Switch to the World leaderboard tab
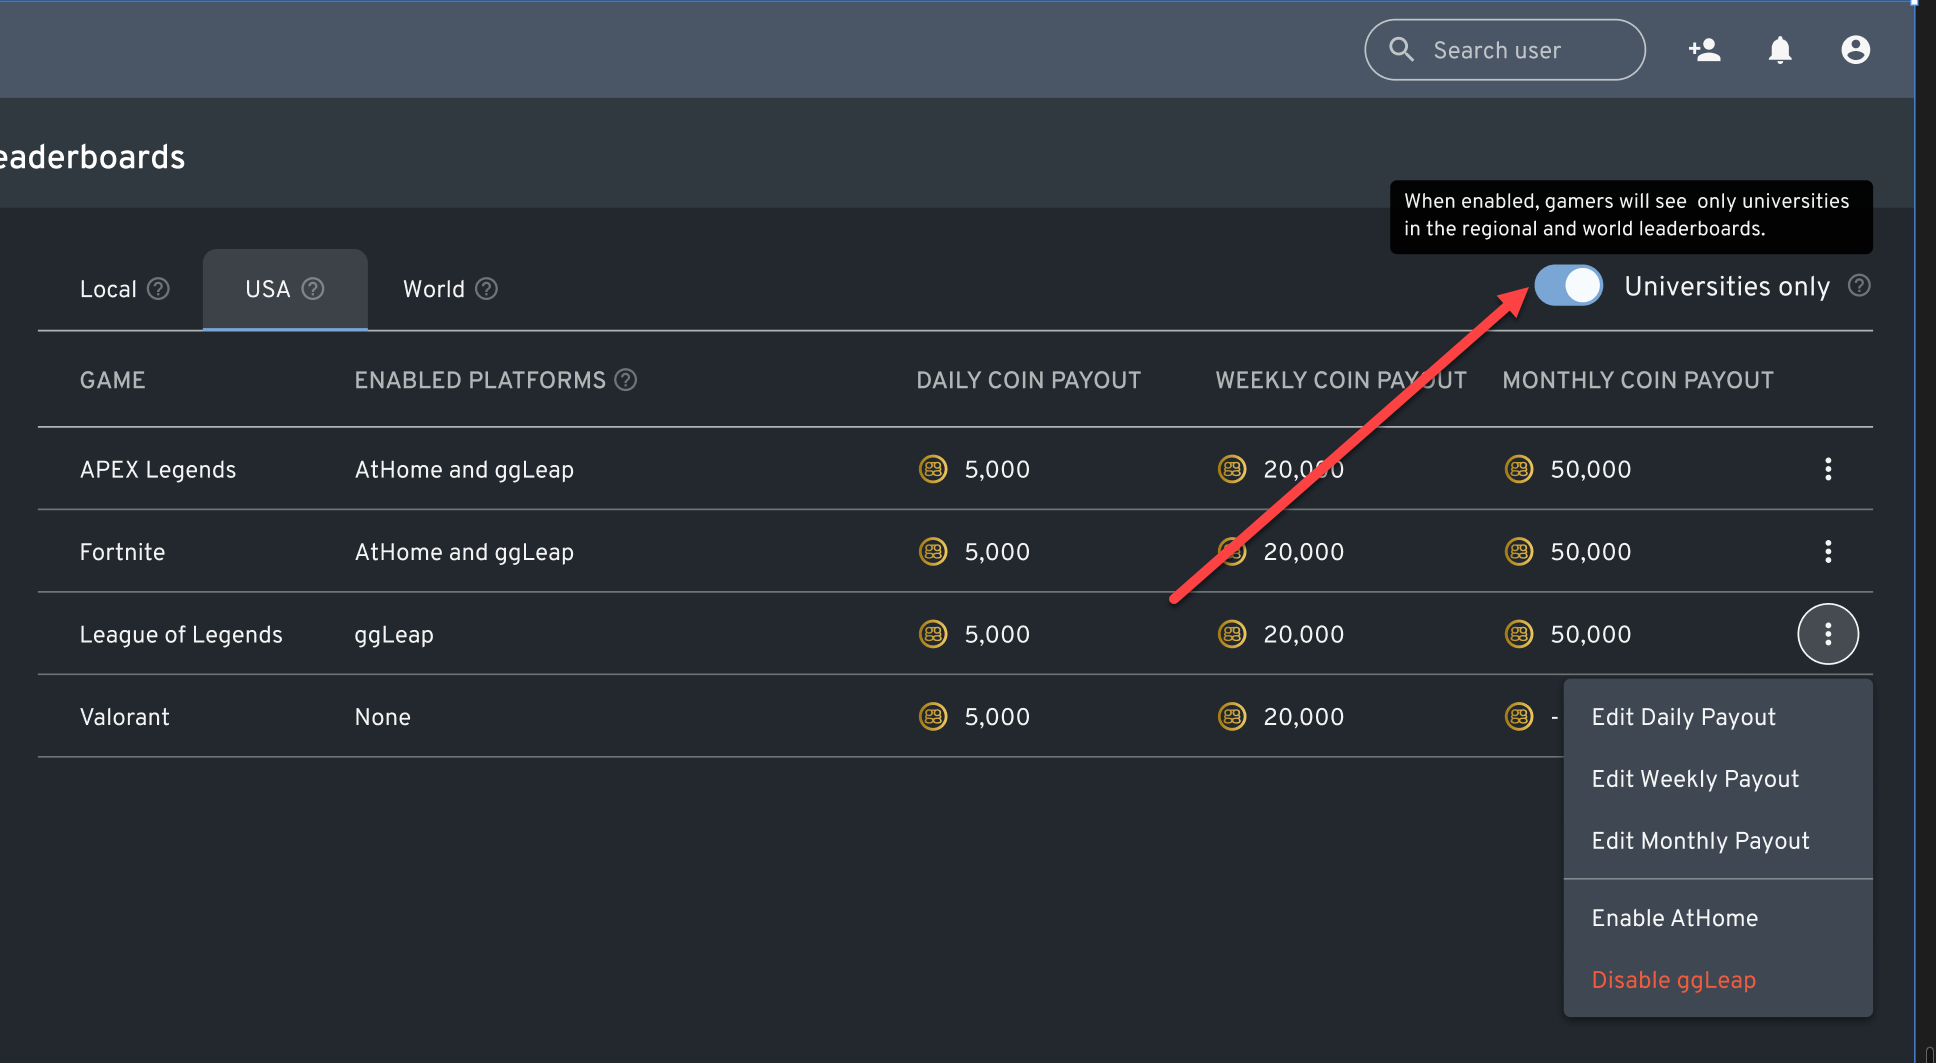 [434, 289]
